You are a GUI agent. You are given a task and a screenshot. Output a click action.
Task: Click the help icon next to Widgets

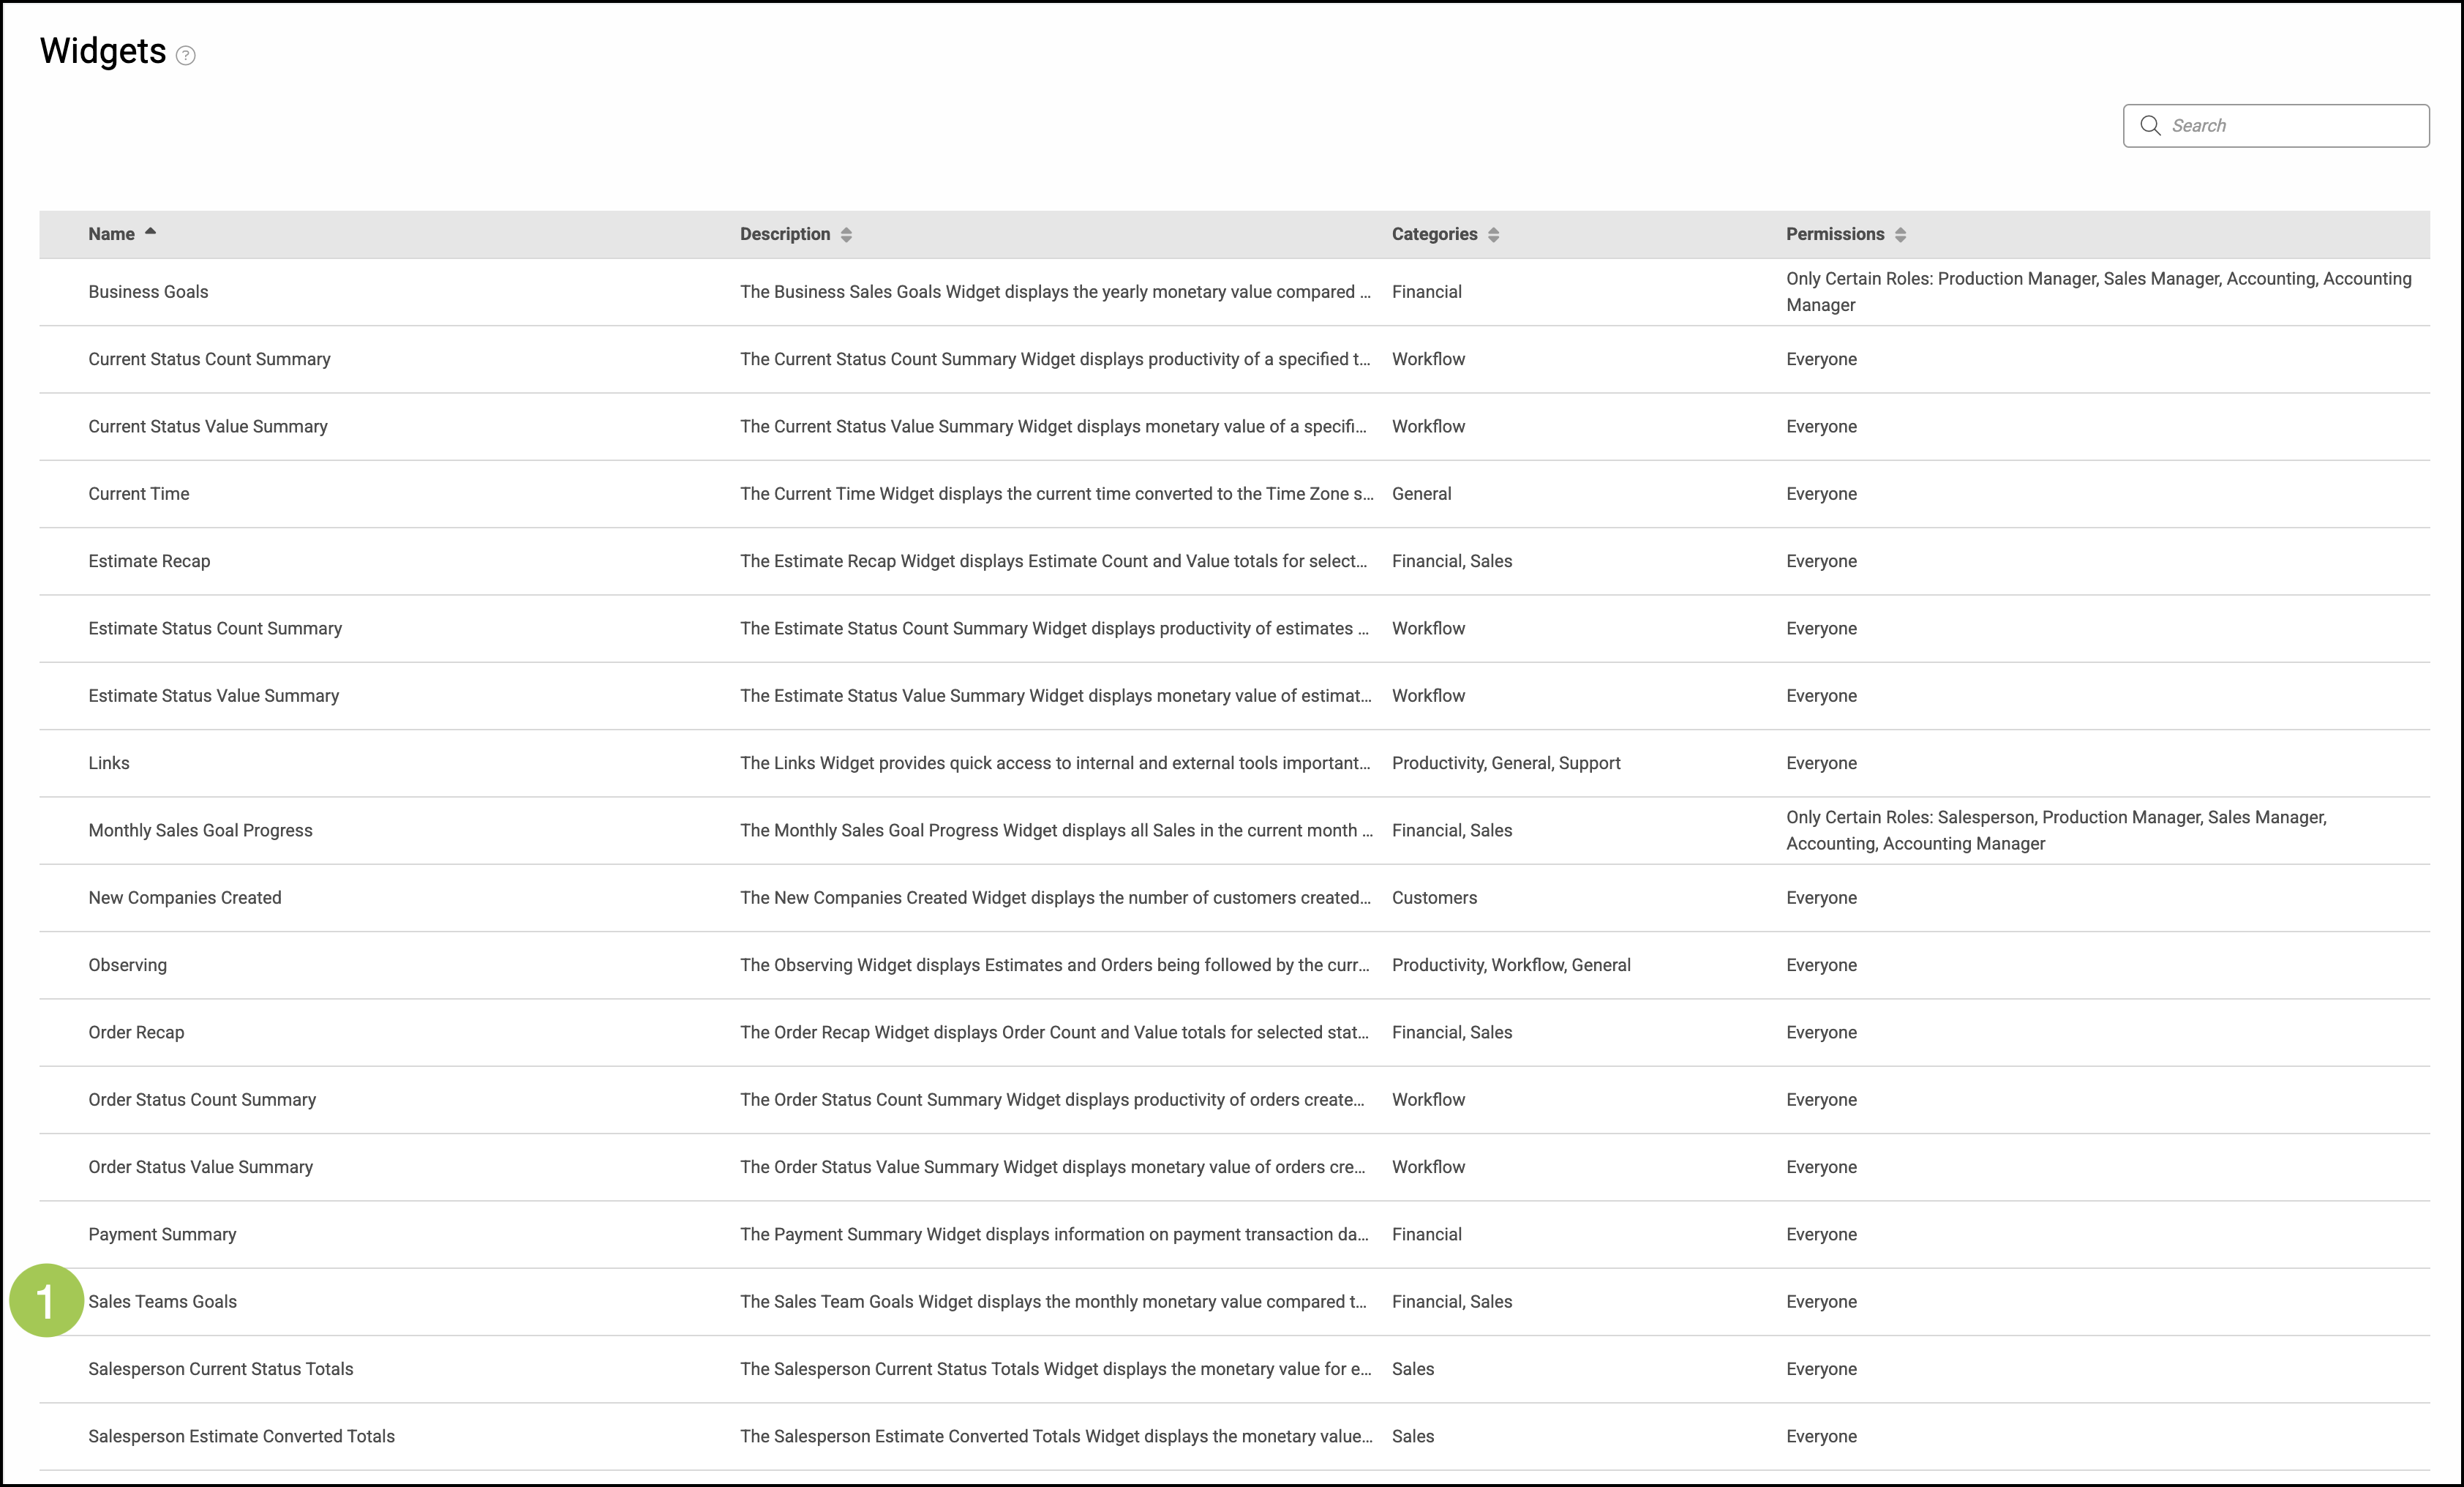185,55
